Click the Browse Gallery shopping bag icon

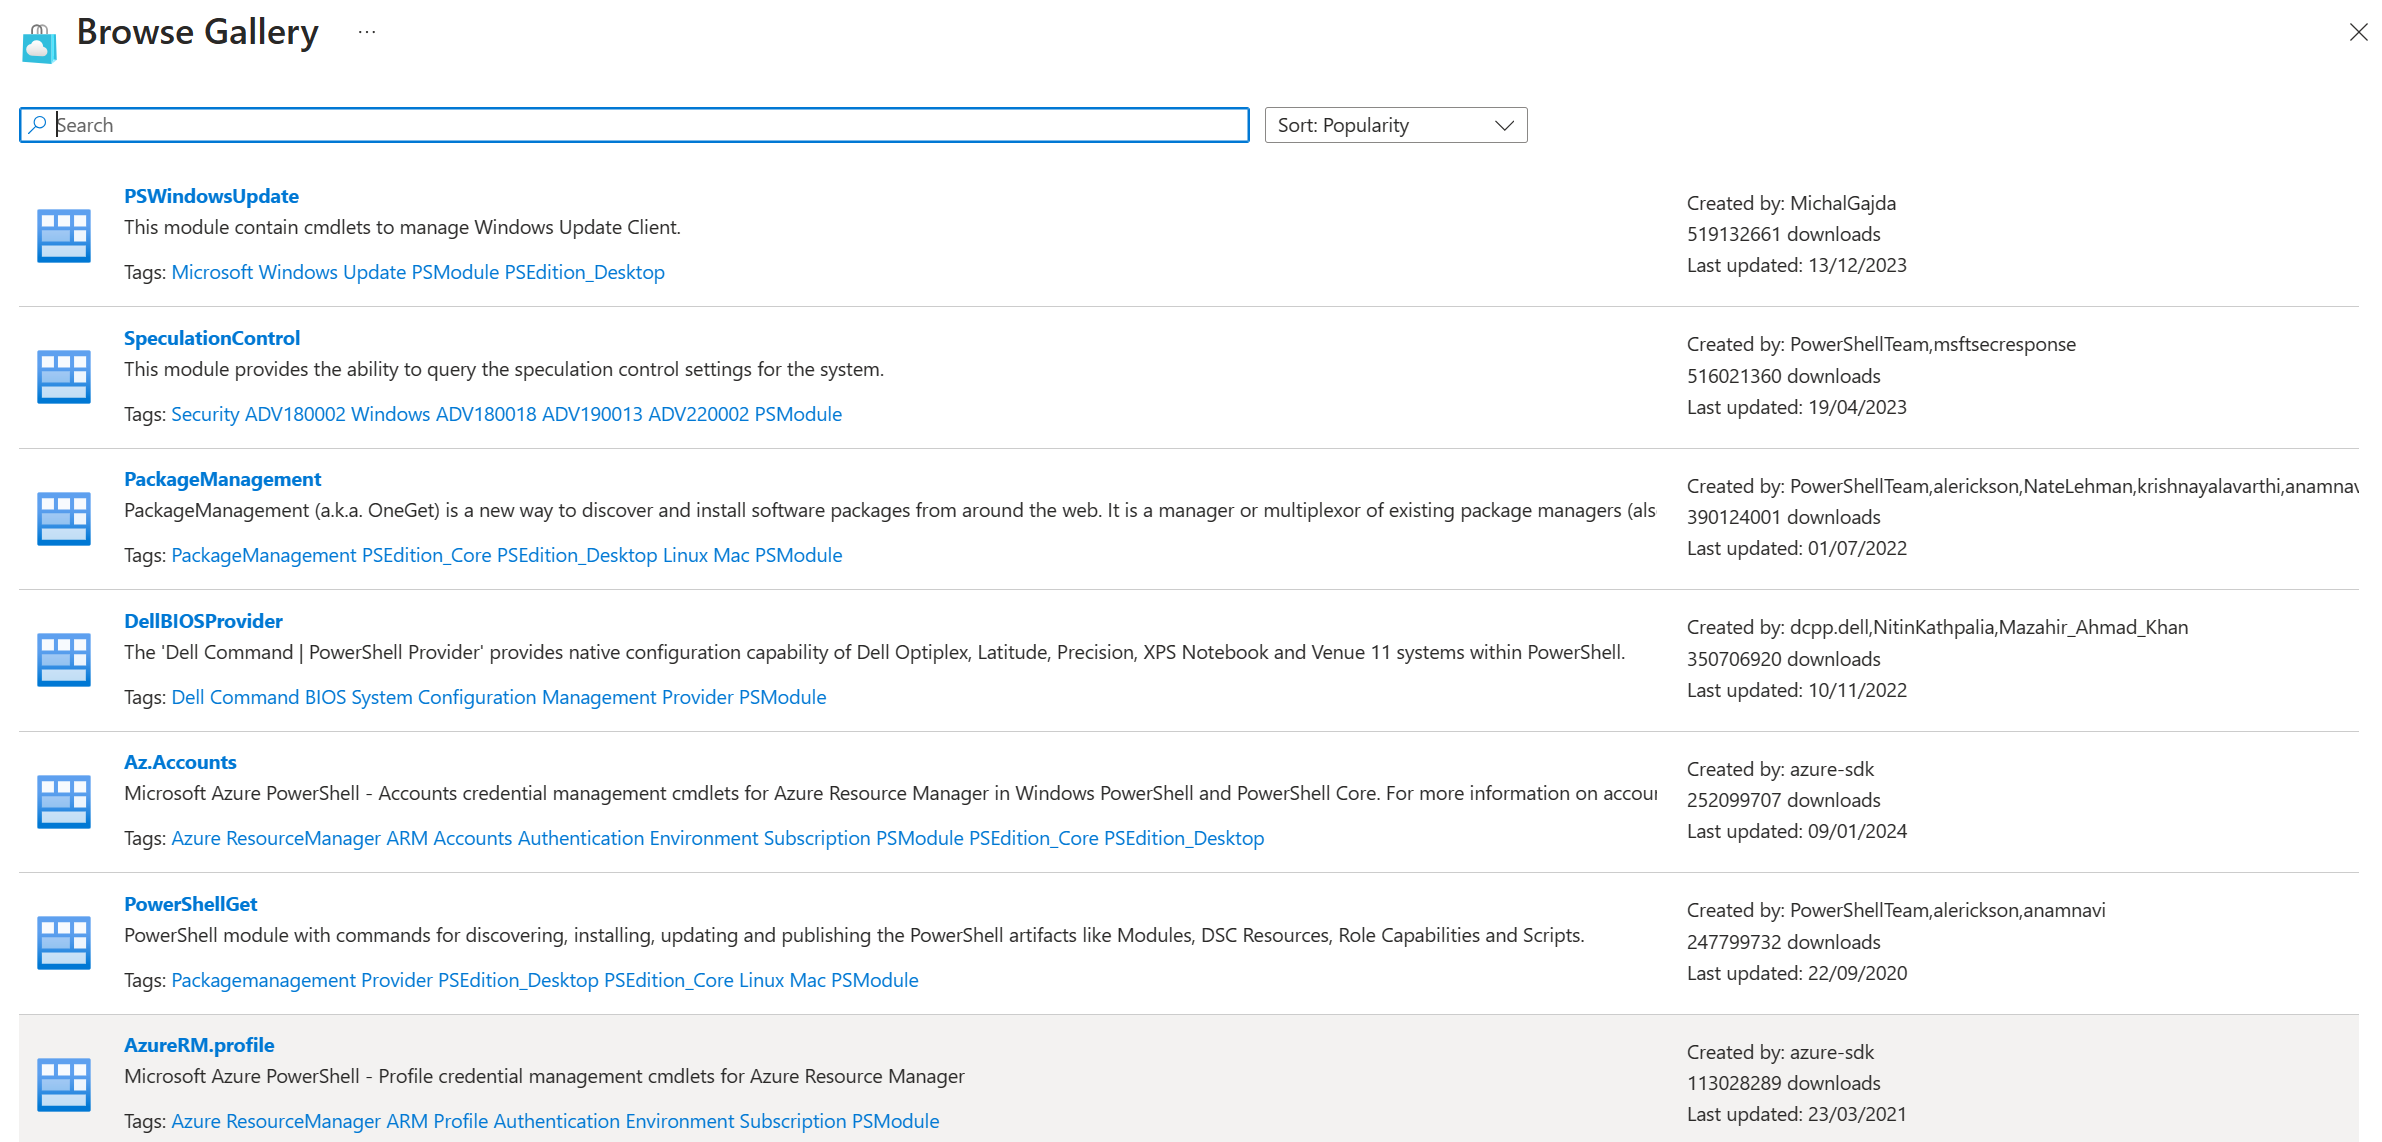(39, 44)
